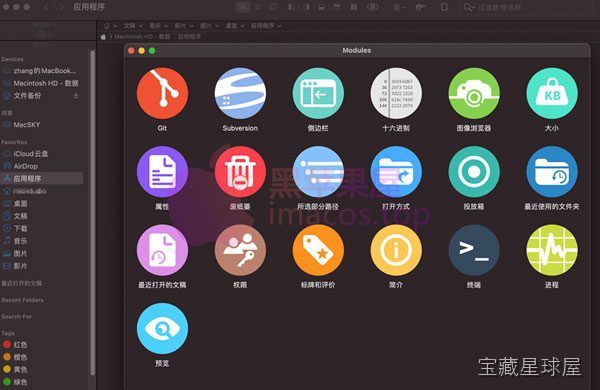Open the 音乐 favorites bar dropdown
The height and width of the screenshot is (390, 600).
pos(158,26)
